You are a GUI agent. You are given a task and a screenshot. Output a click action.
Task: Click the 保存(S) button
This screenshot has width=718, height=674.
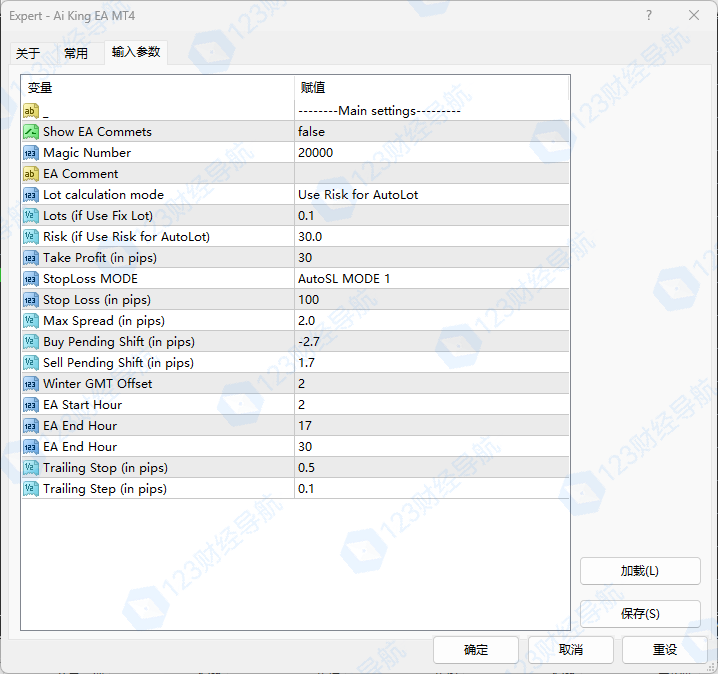640,614
